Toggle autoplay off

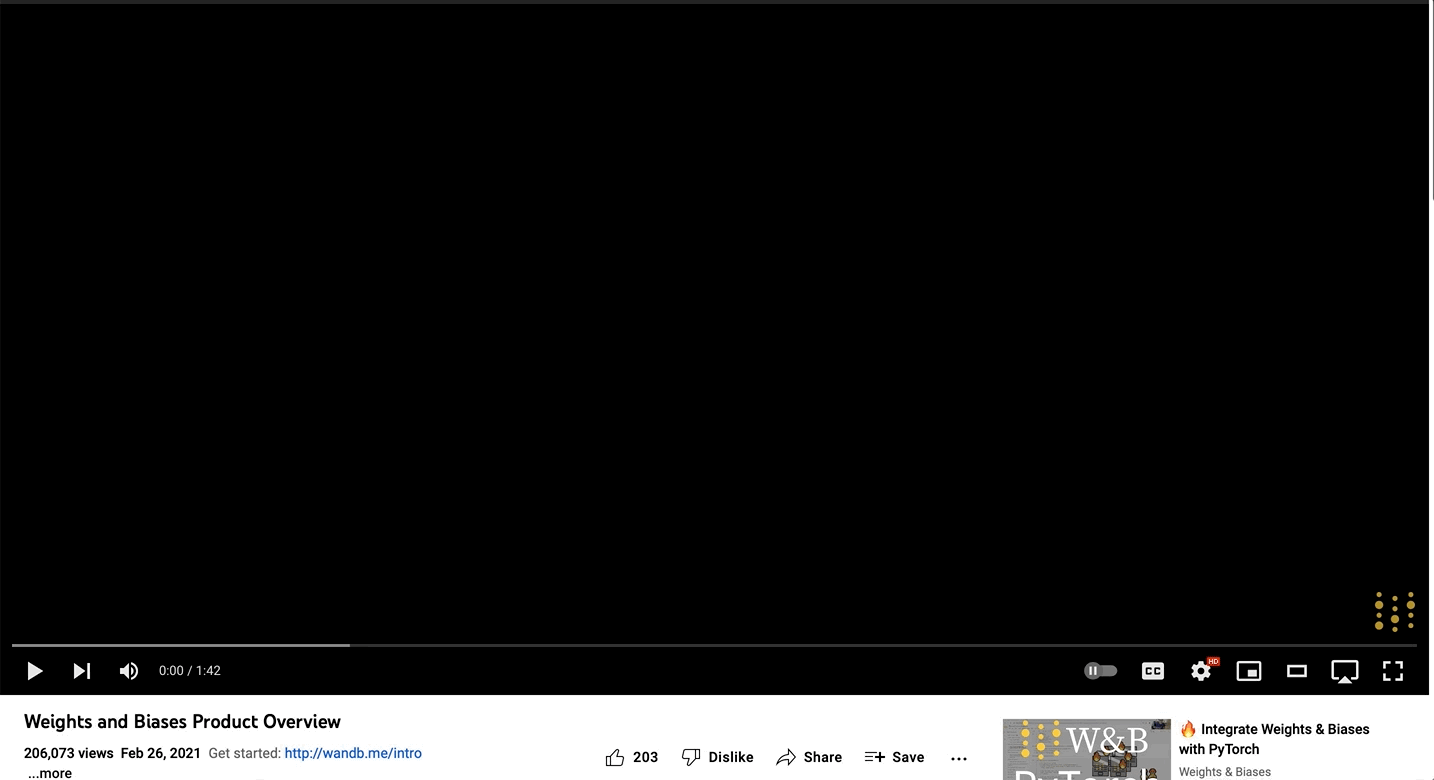coord(1101,670)
